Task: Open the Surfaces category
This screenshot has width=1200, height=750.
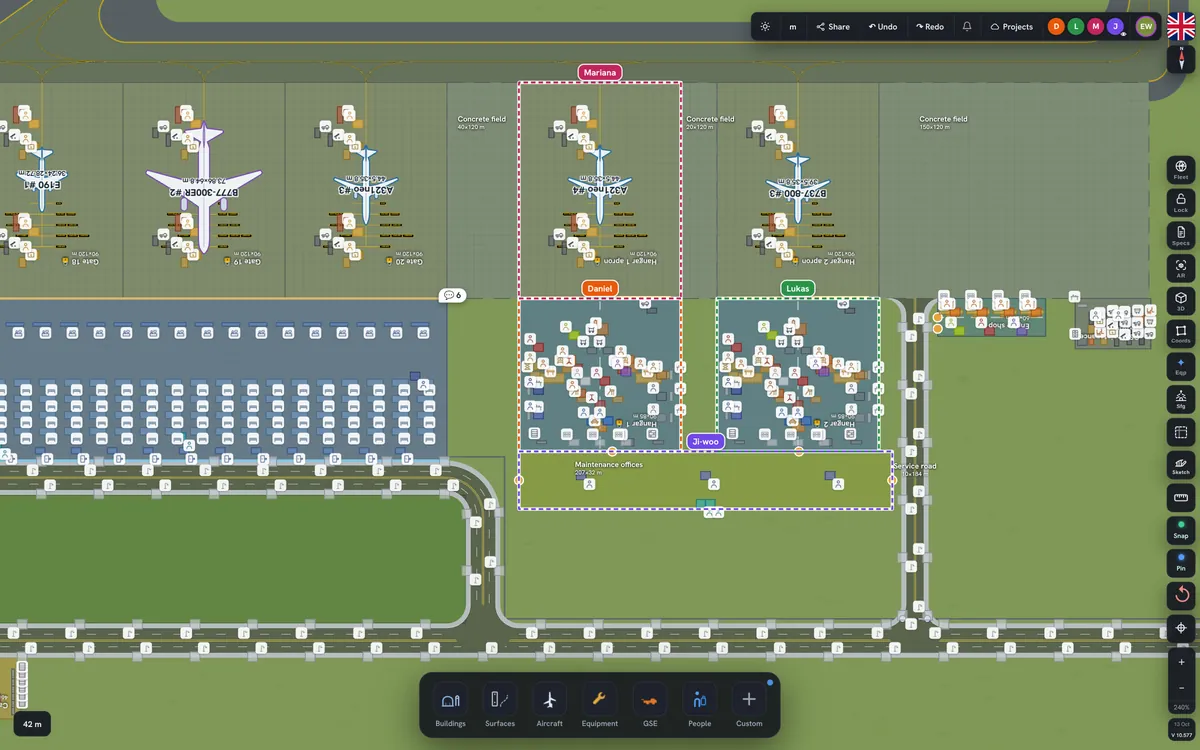Action: 500,706
